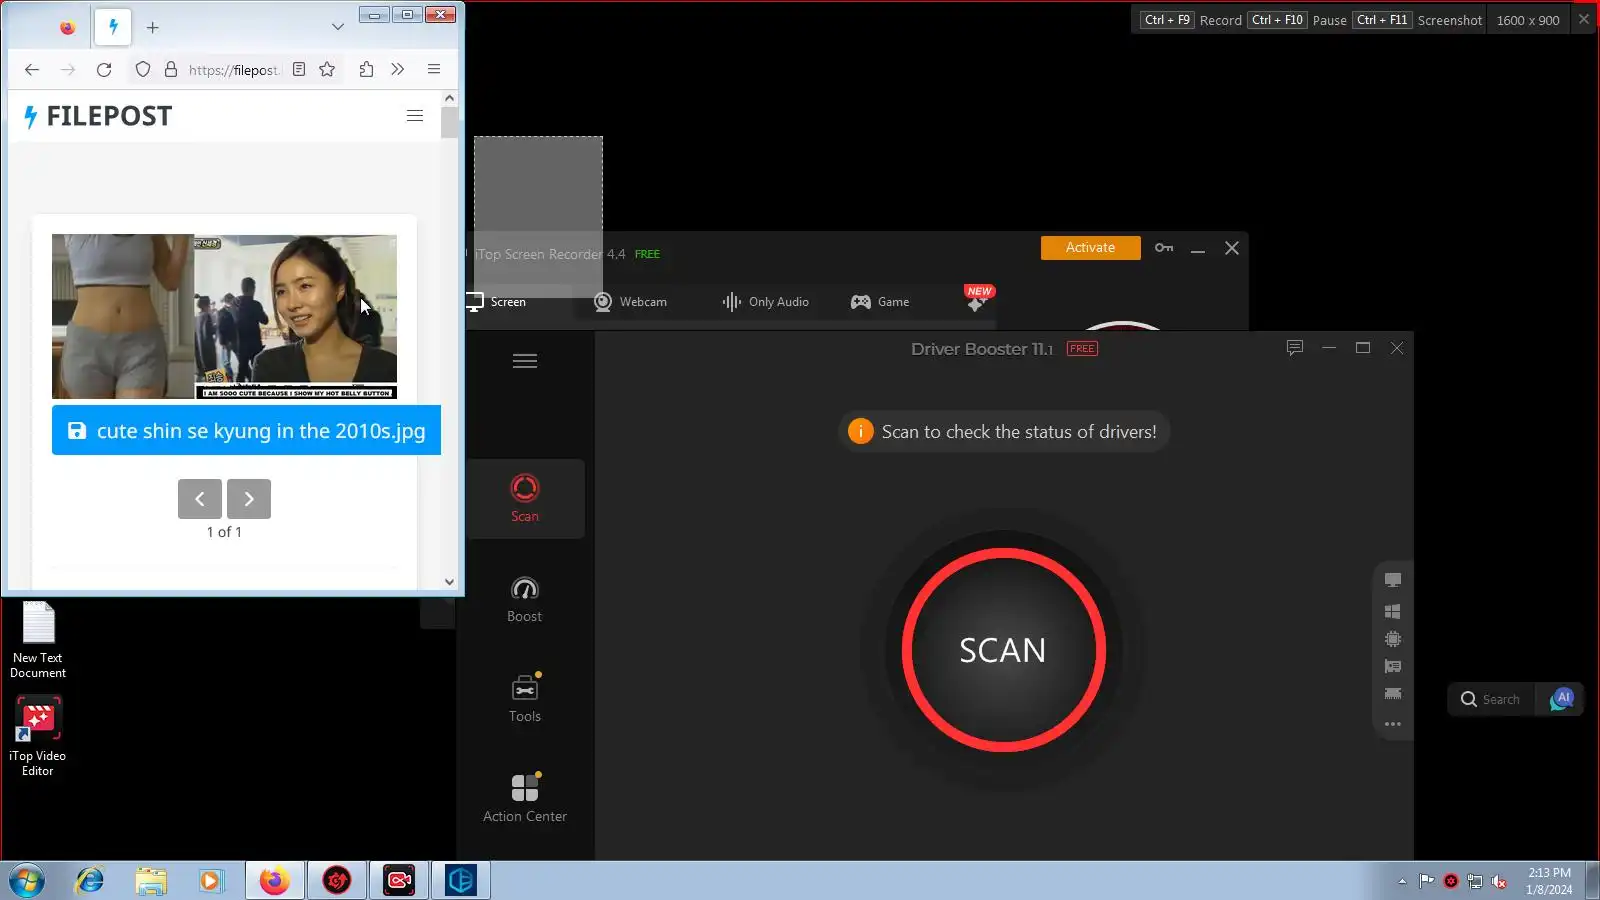The height and width of the screenshot is (900, 1600).
Task: Open Windows Media Player from taskbar
Action: pos(210,881)
